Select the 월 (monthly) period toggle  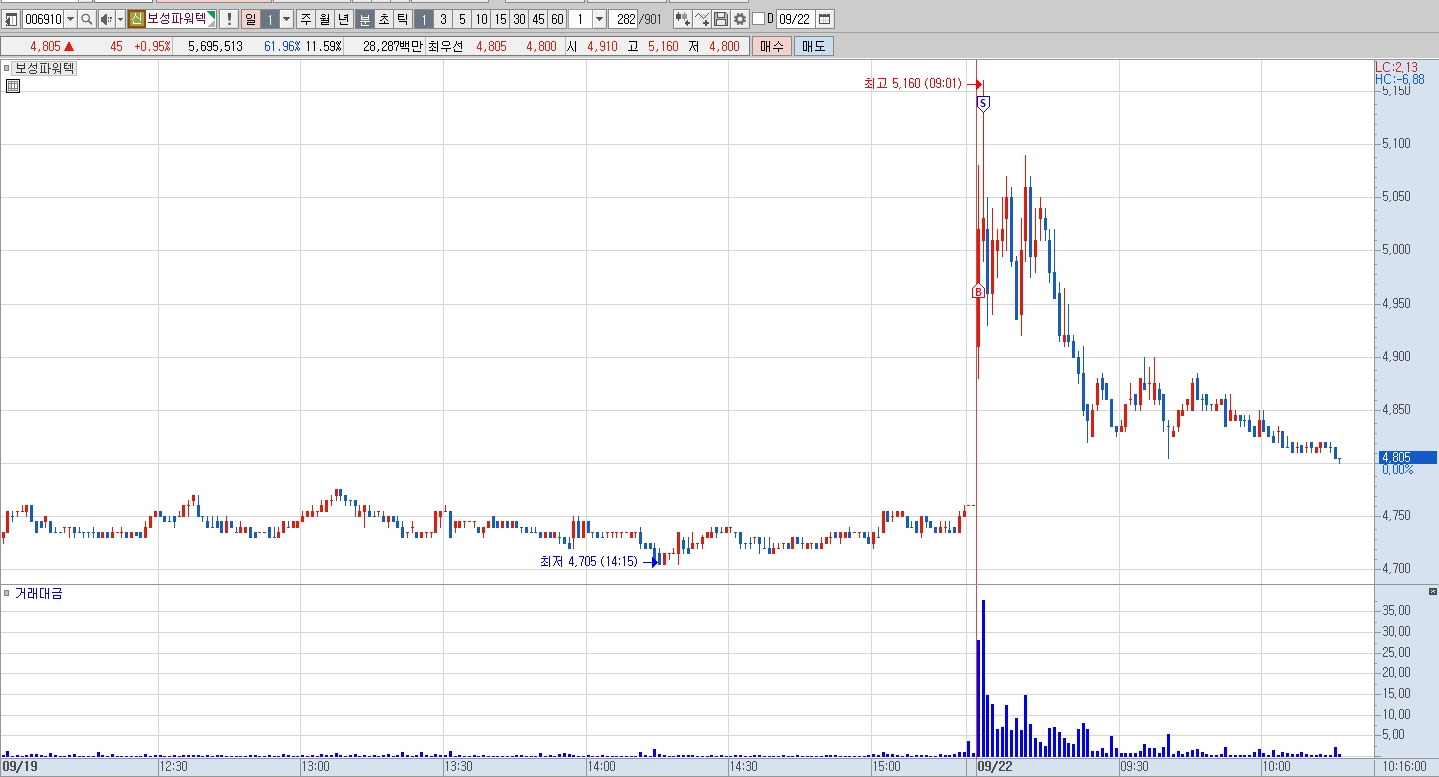tap(324, 19)
